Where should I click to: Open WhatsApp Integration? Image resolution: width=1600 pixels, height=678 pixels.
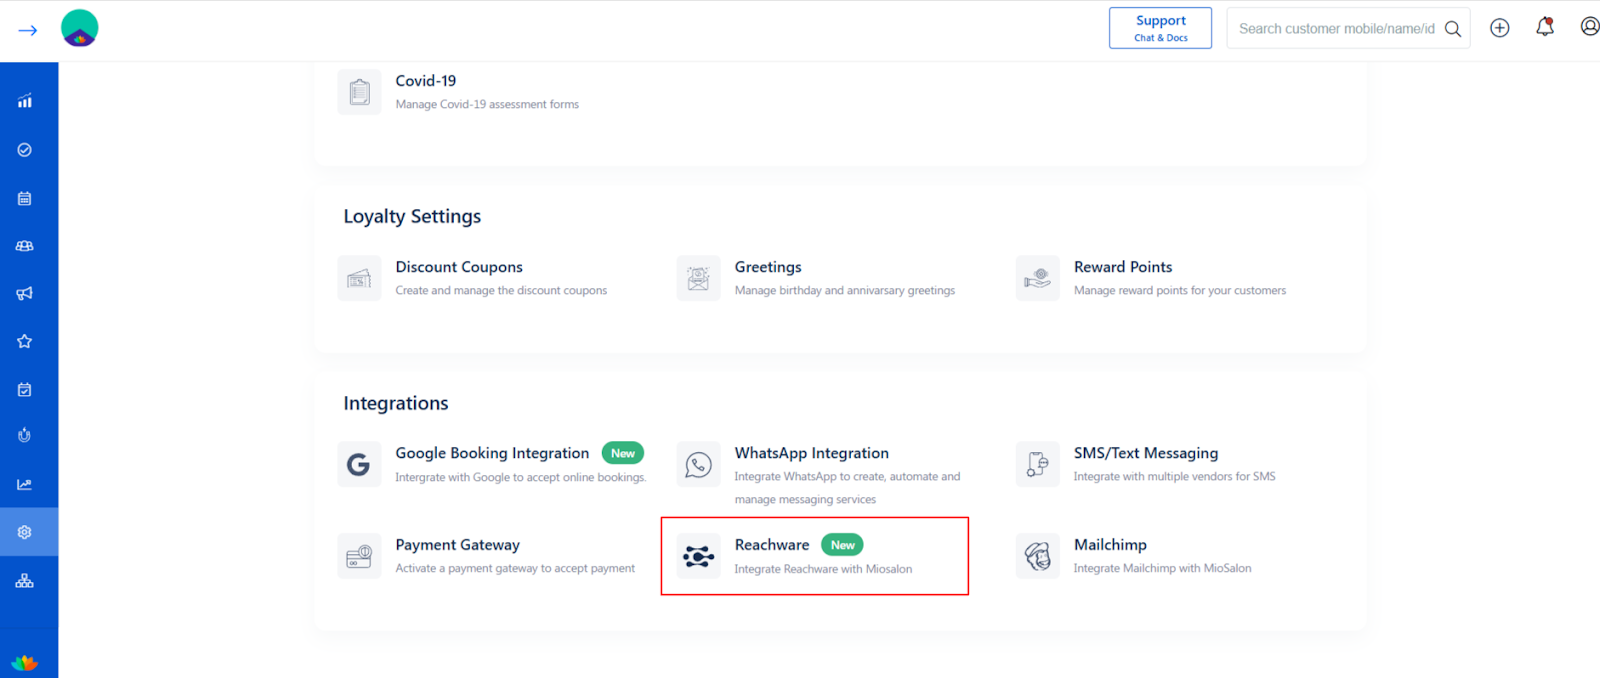click(812, 453)
